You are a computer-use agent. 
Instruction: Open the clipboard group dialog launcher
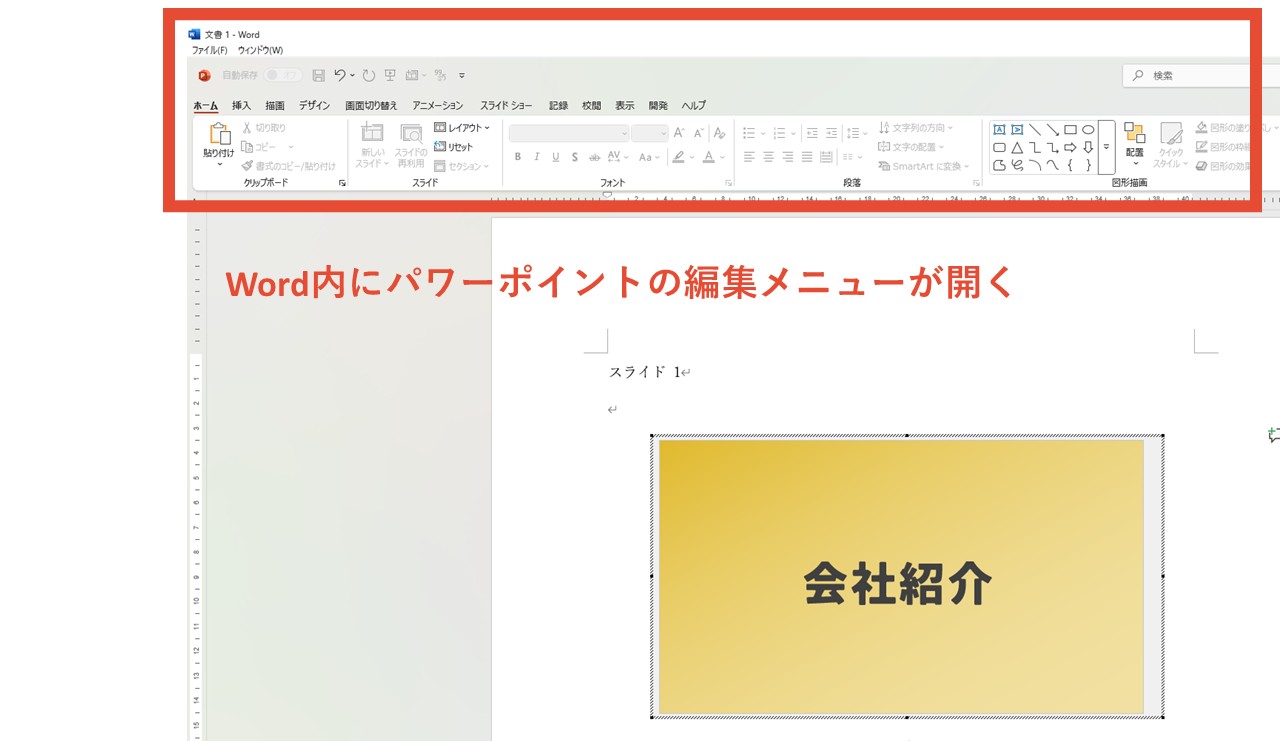click(342, 183)
